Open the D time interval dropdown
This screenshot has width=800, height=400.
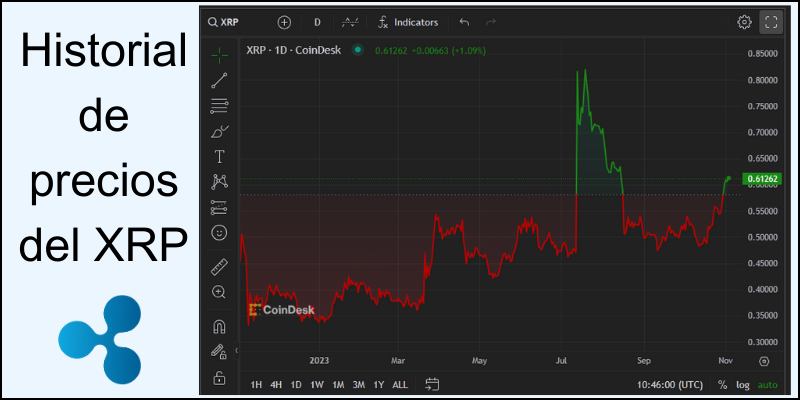[x=317, y=22]
